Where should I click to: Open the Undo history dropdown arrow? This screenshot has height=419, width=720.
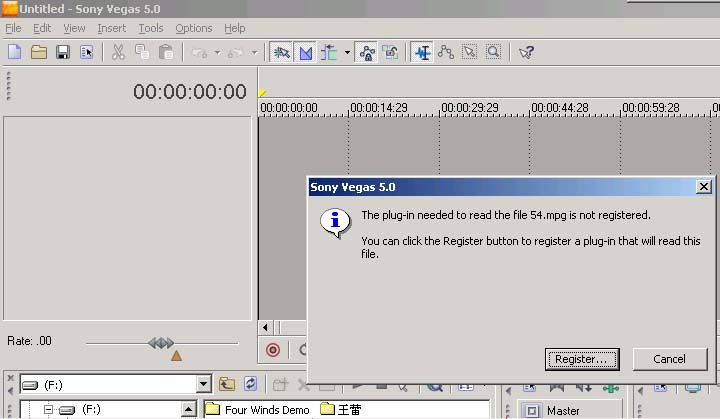[217, 53]
